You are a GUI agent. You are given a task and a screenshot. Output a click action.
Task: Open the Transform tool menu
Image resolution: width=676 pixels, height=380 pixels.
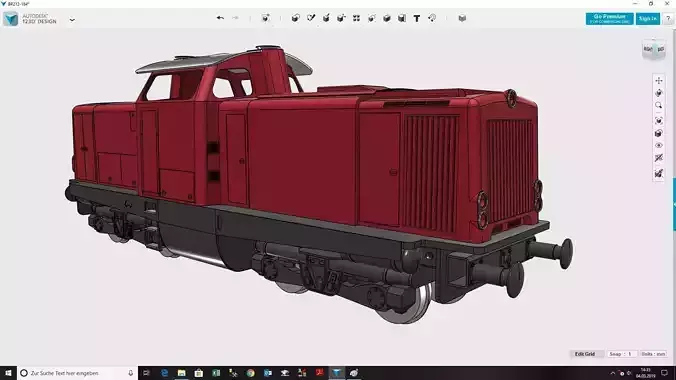point(265,18)
